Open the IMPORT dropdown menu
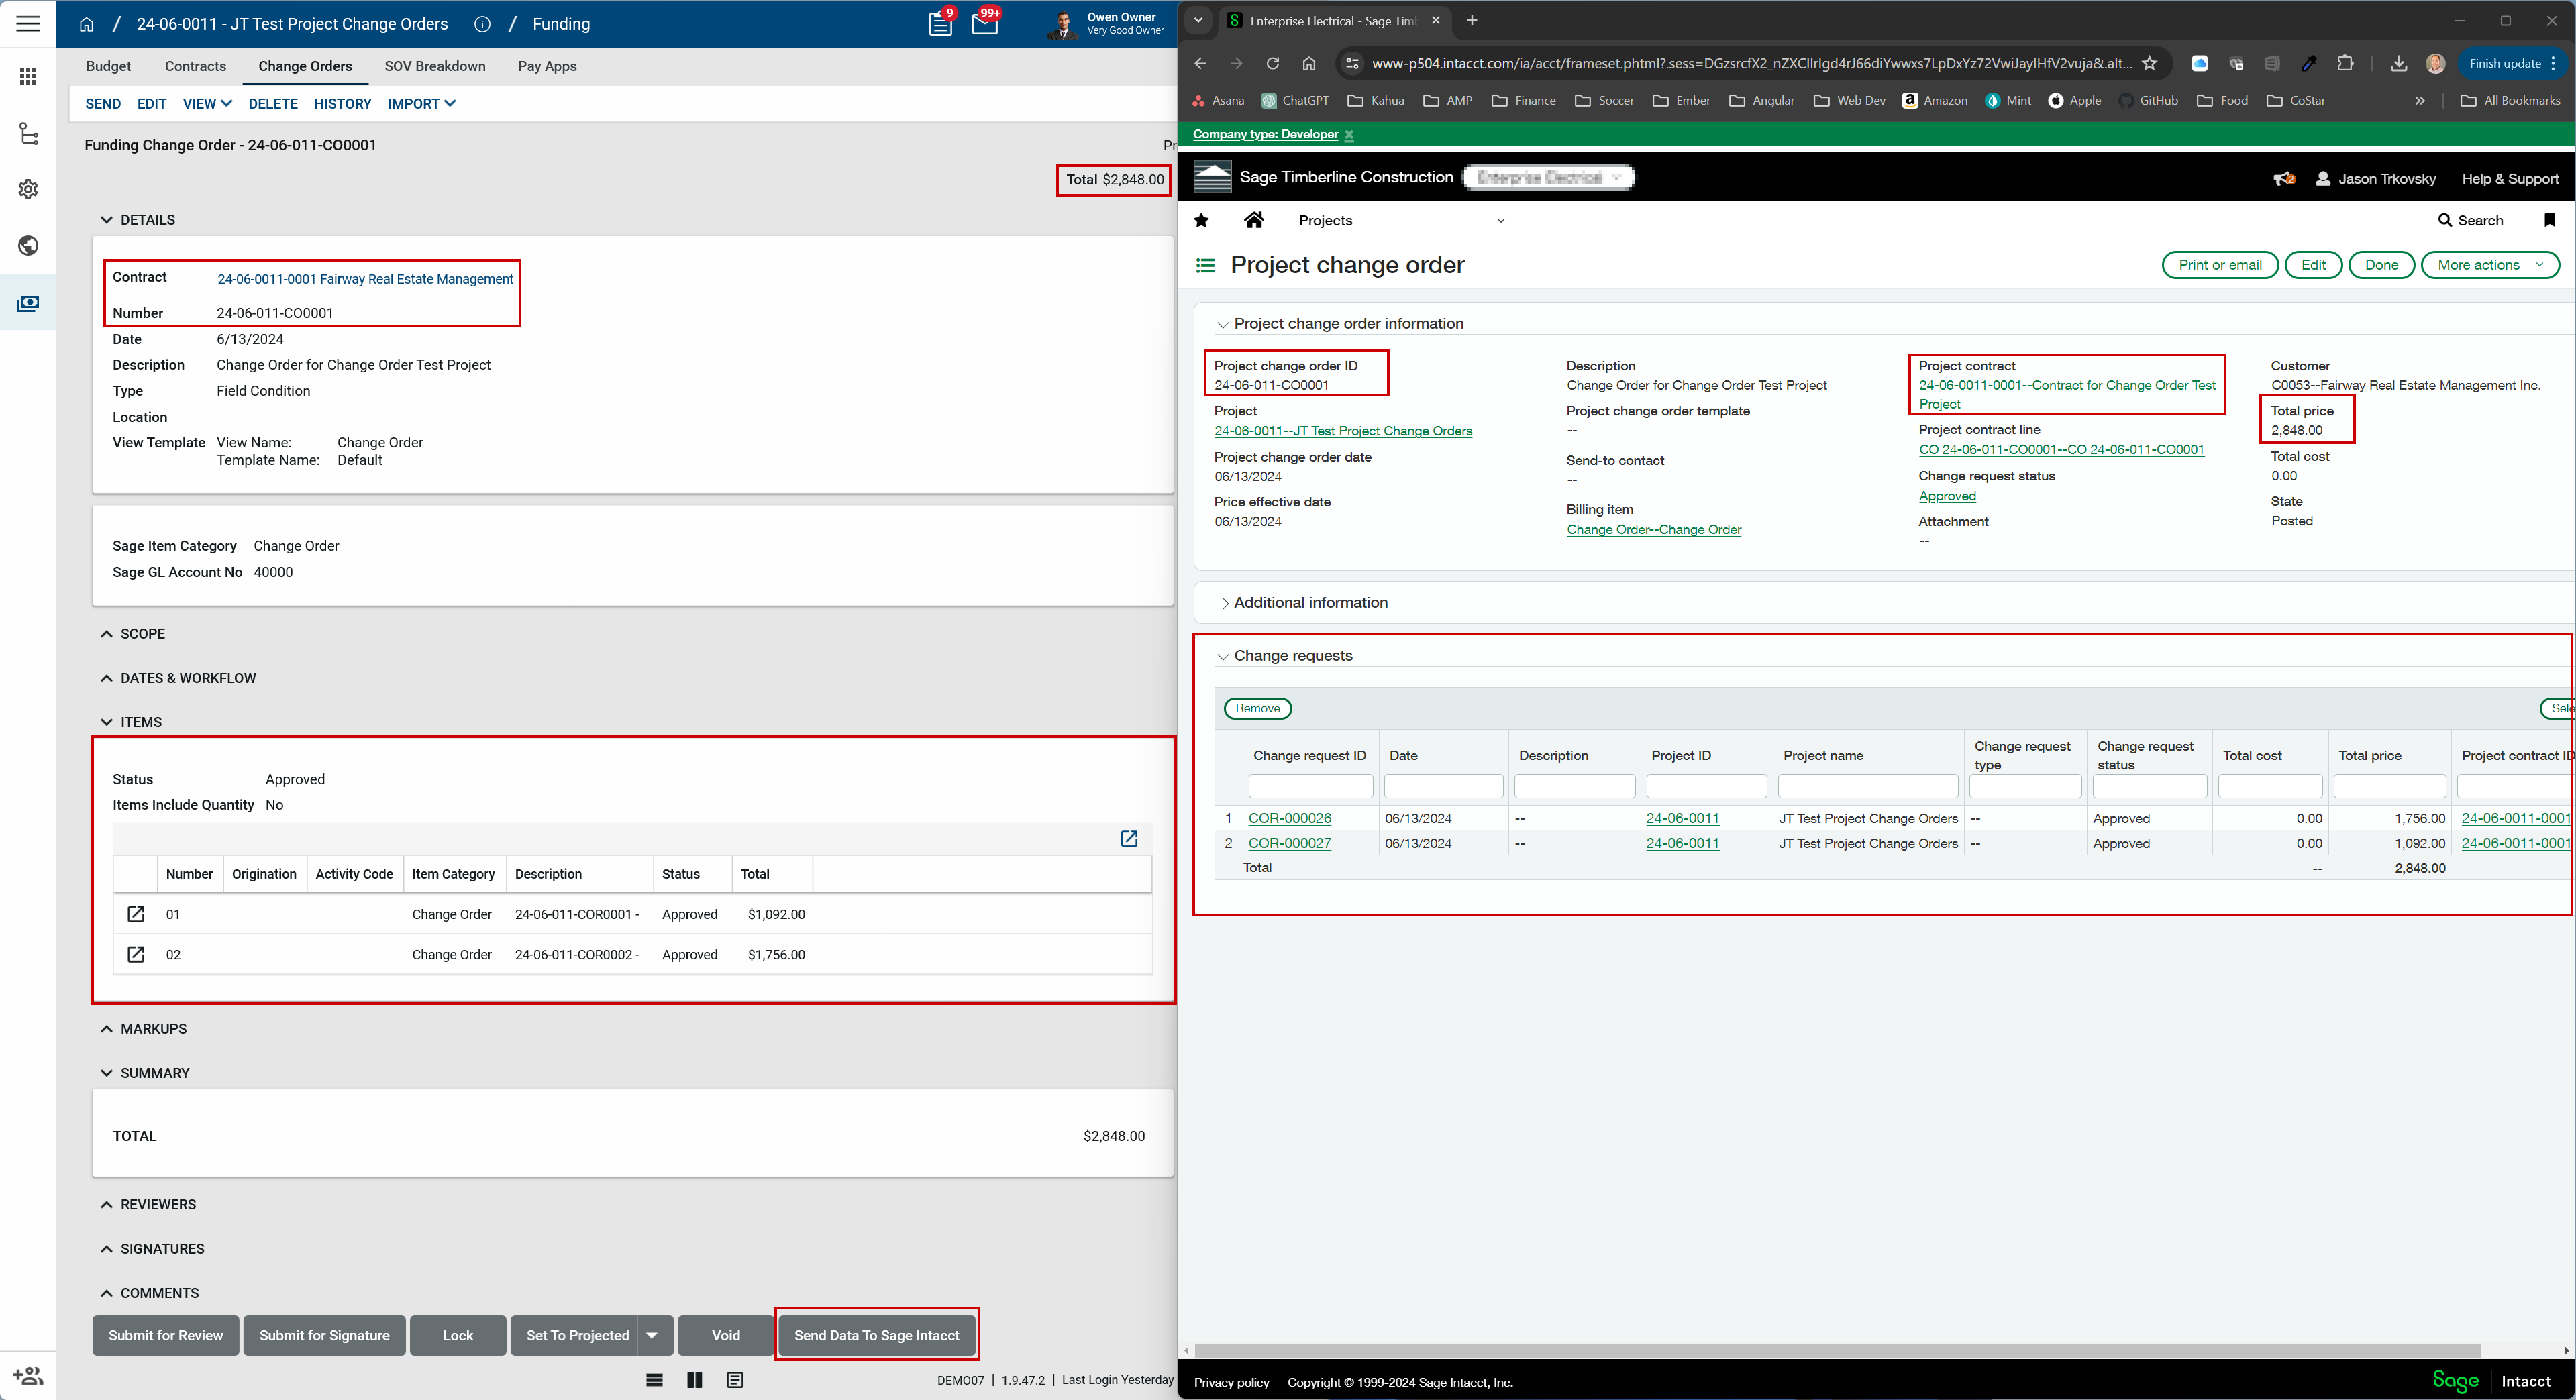2576x1400 pixels. click(421, 104)
